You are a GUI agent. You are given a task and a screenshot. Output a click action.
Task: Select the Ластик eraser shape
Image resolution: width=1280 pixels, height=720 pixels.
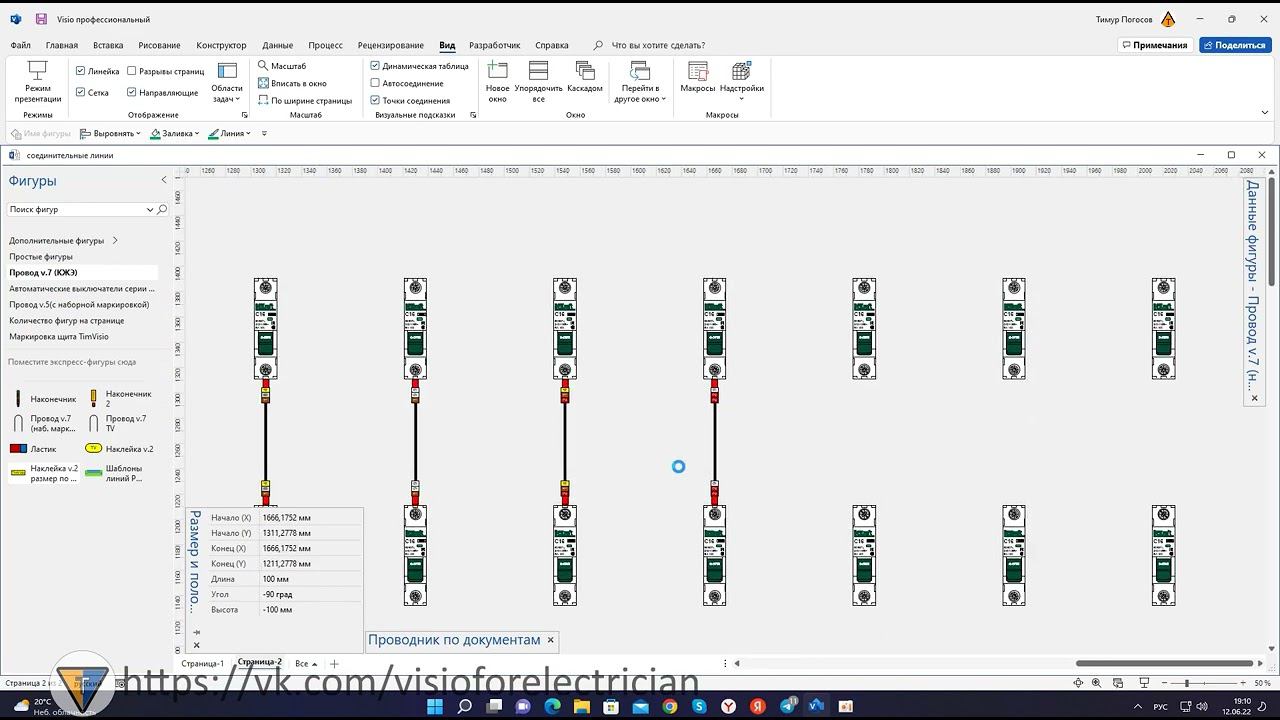tap(34, 449)
